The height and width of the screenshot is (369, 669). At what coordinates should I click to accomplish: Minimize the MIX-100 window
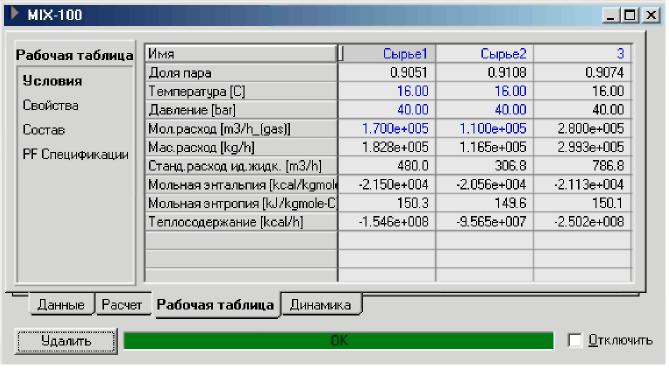611,16
